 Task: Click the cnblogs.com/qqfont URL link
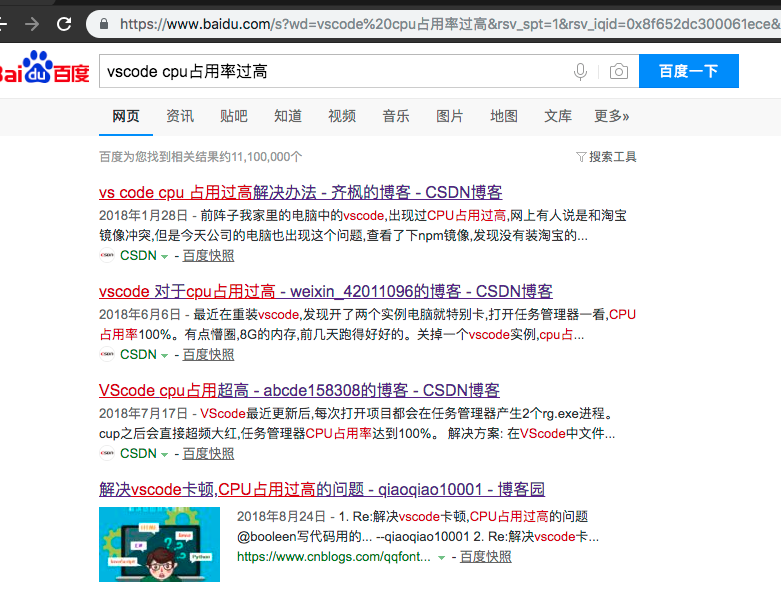tap(334, 557)
